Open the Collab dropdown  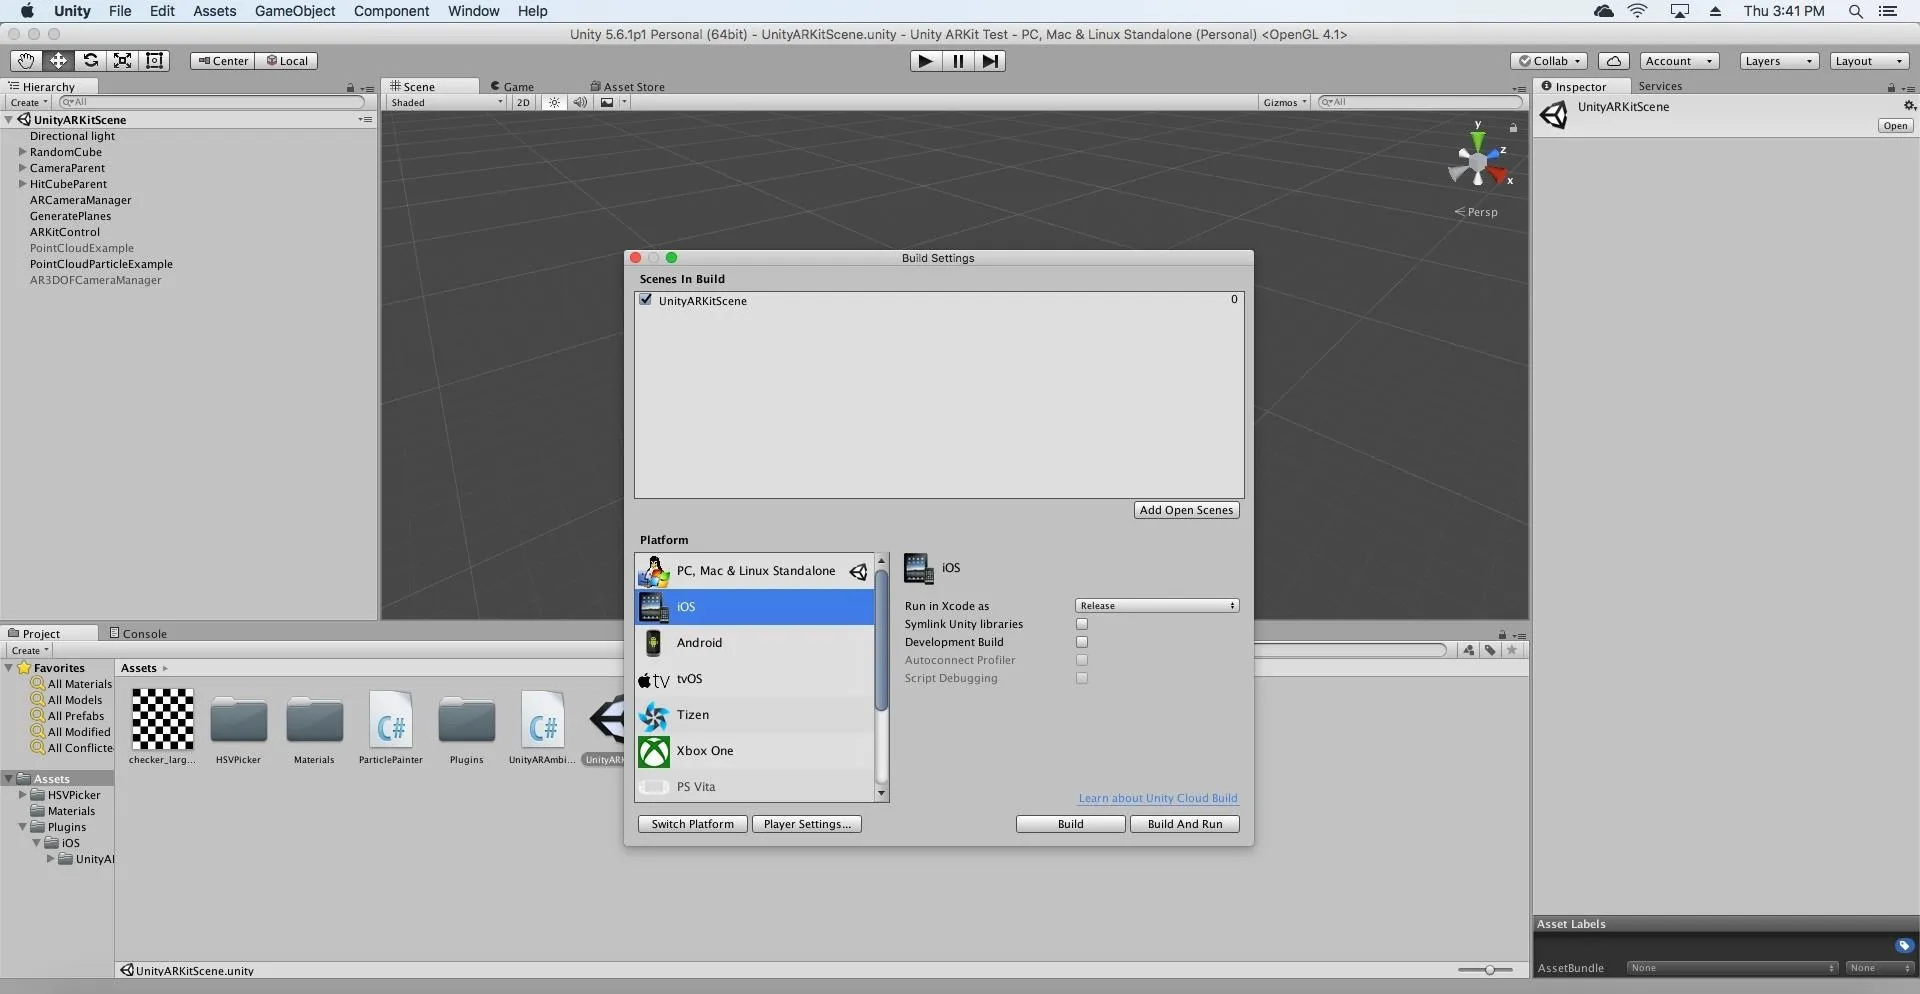(1549, 61)
